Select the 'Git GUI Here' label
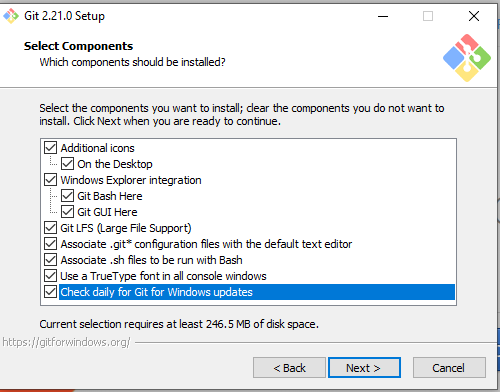500x392 pixels. pos(107,212)
